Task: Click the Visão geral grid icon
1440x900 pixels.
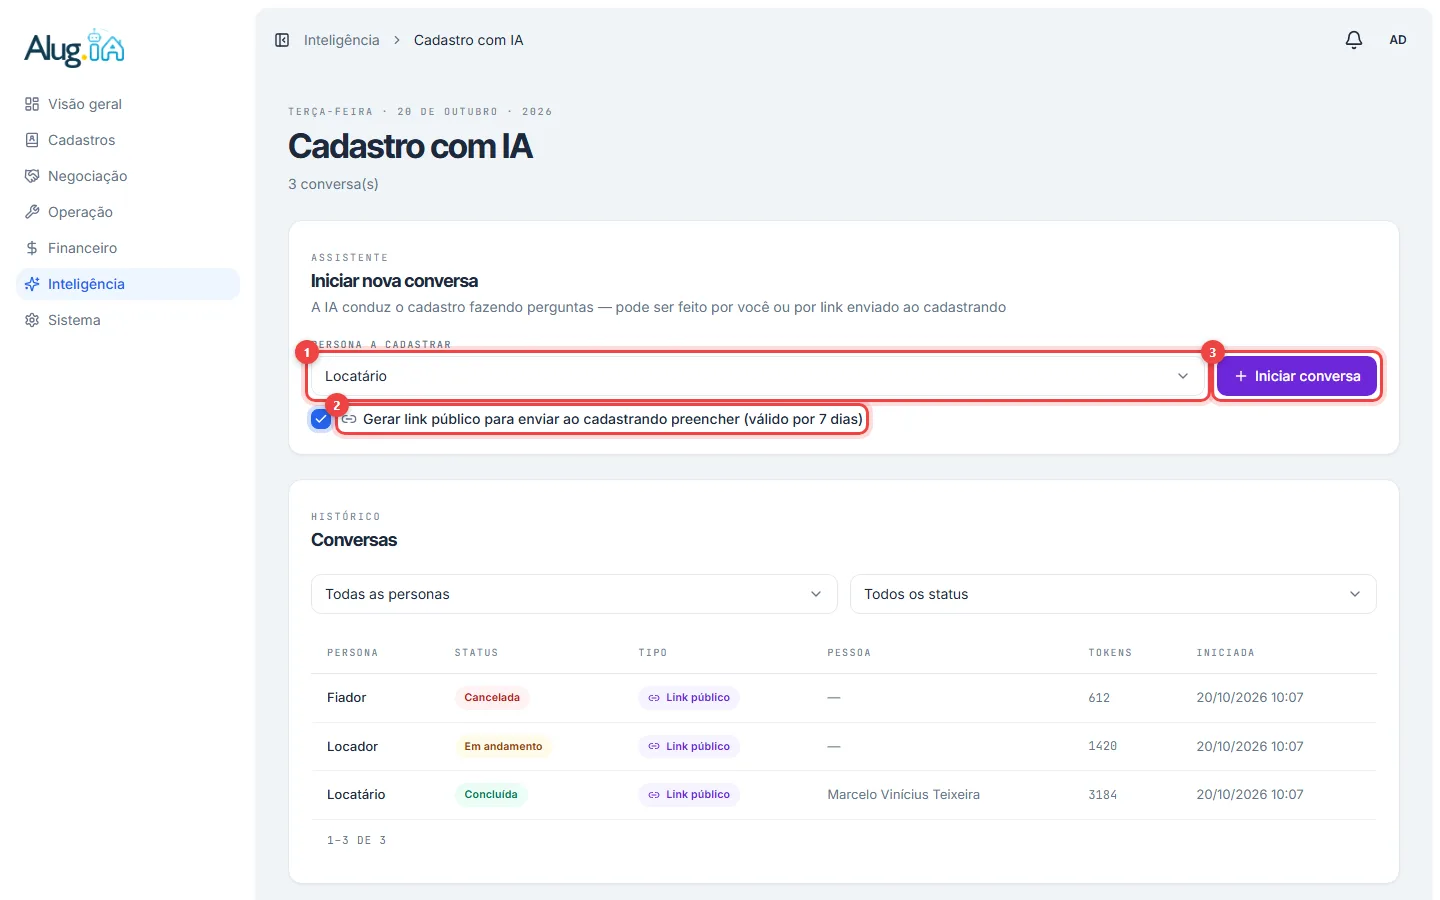Action: pos(32,104)
